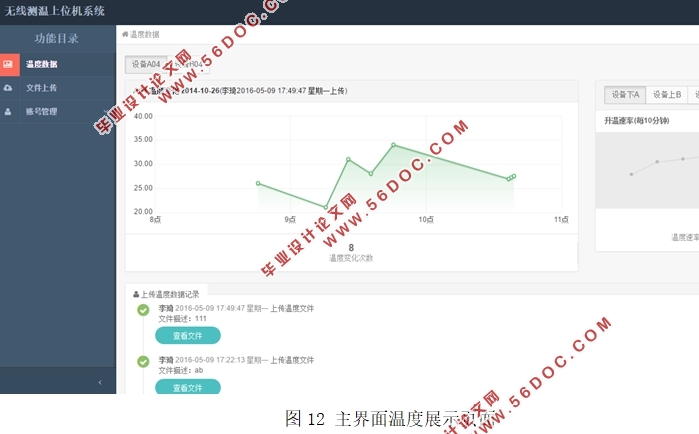This screenshot has height=434, width=699.
Task: Click the user icon beside 上传温度数据记录
Action: (136, 294)
